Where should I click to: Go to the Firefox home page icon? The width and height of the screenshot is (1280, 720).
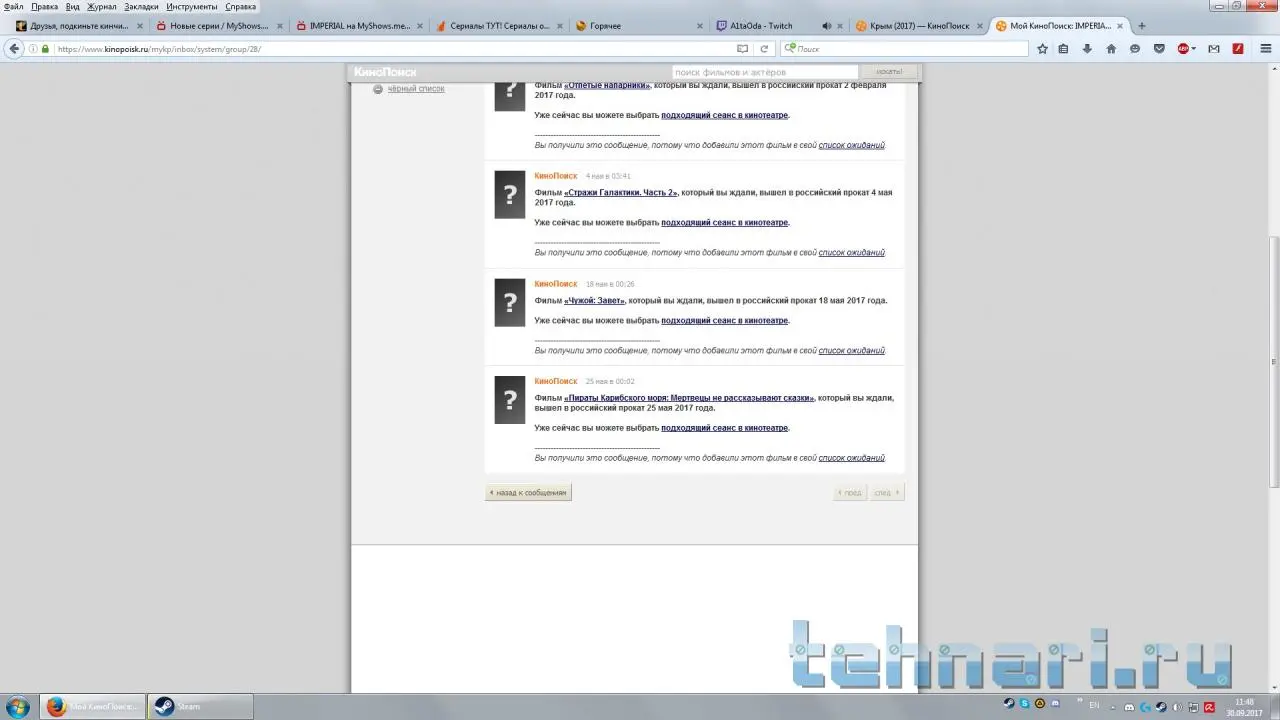click(1111, 48)
